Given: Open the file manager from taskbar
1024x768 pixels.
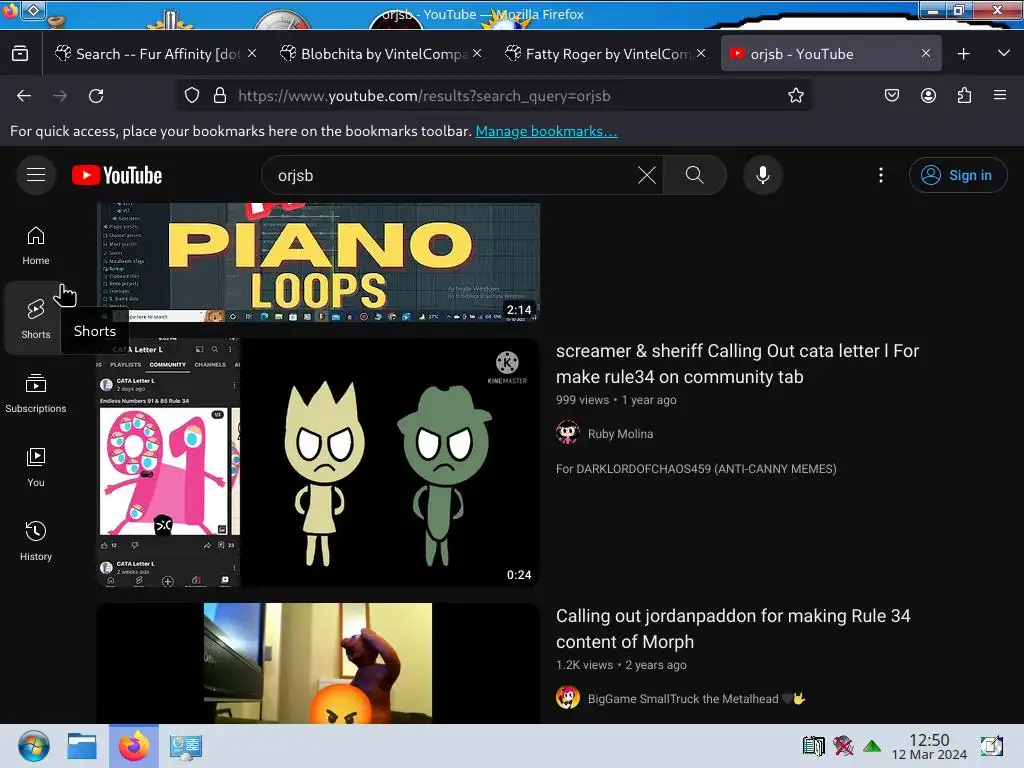Looking at the screenshot, I should pyautogui.click(x=82, y=746).
